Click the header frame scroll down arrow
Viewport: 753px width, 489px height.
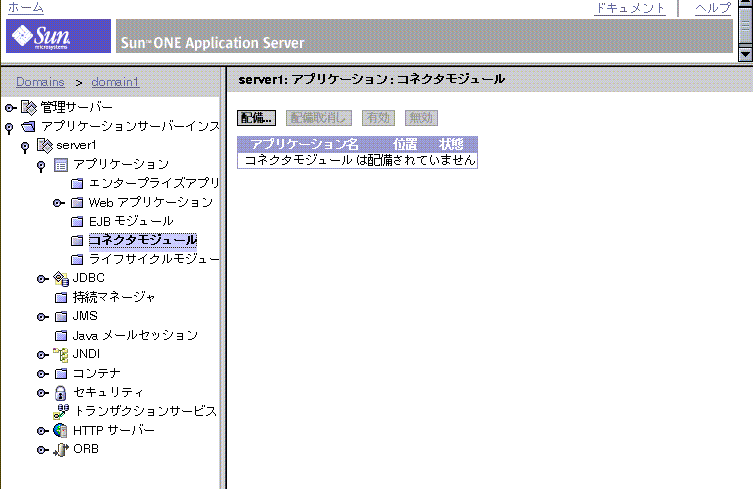(x=745, y=54)
